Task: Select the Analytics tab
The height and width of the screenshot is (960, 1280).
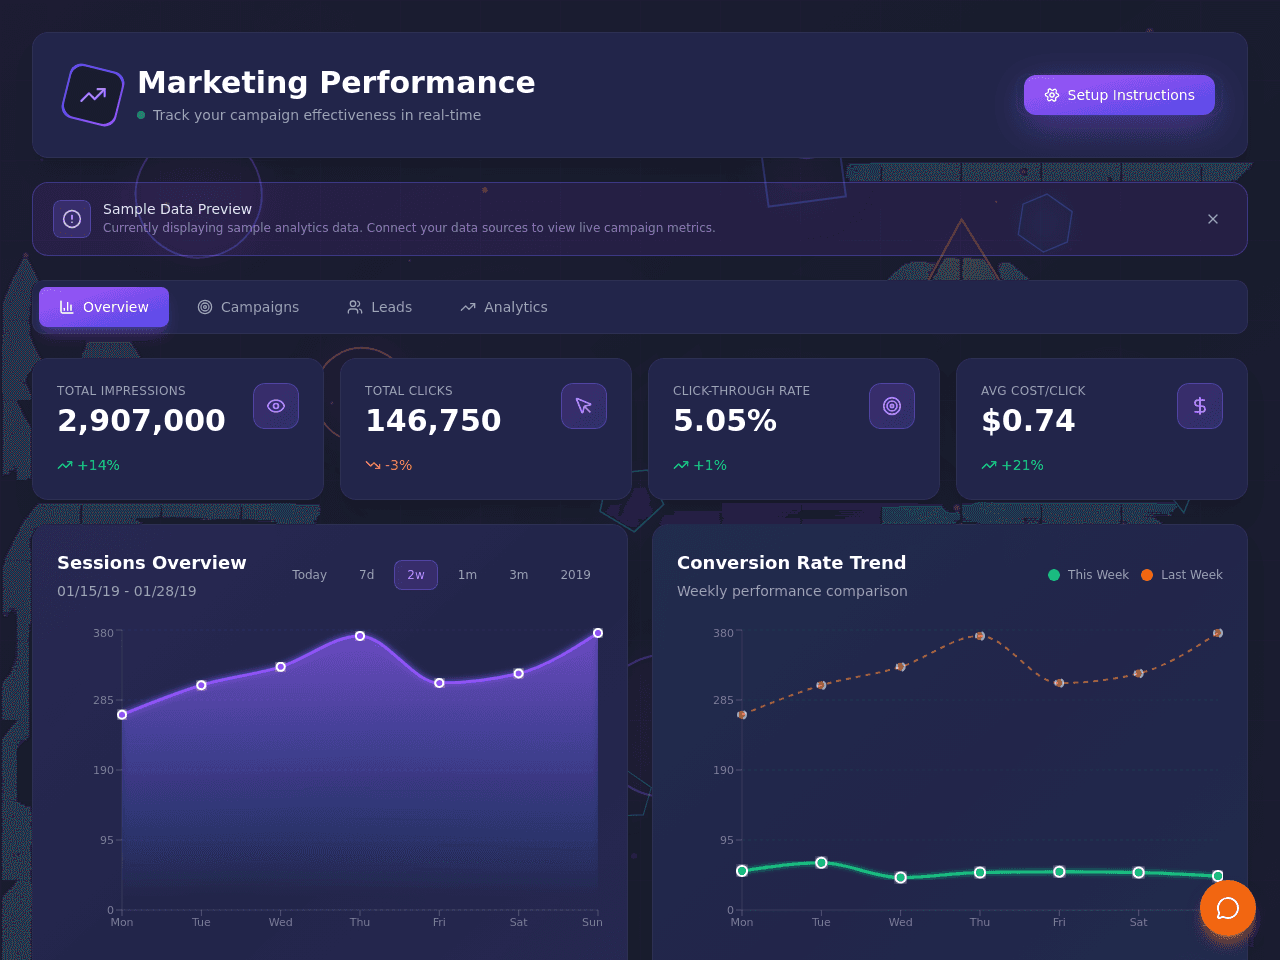Action: (504, 307)
